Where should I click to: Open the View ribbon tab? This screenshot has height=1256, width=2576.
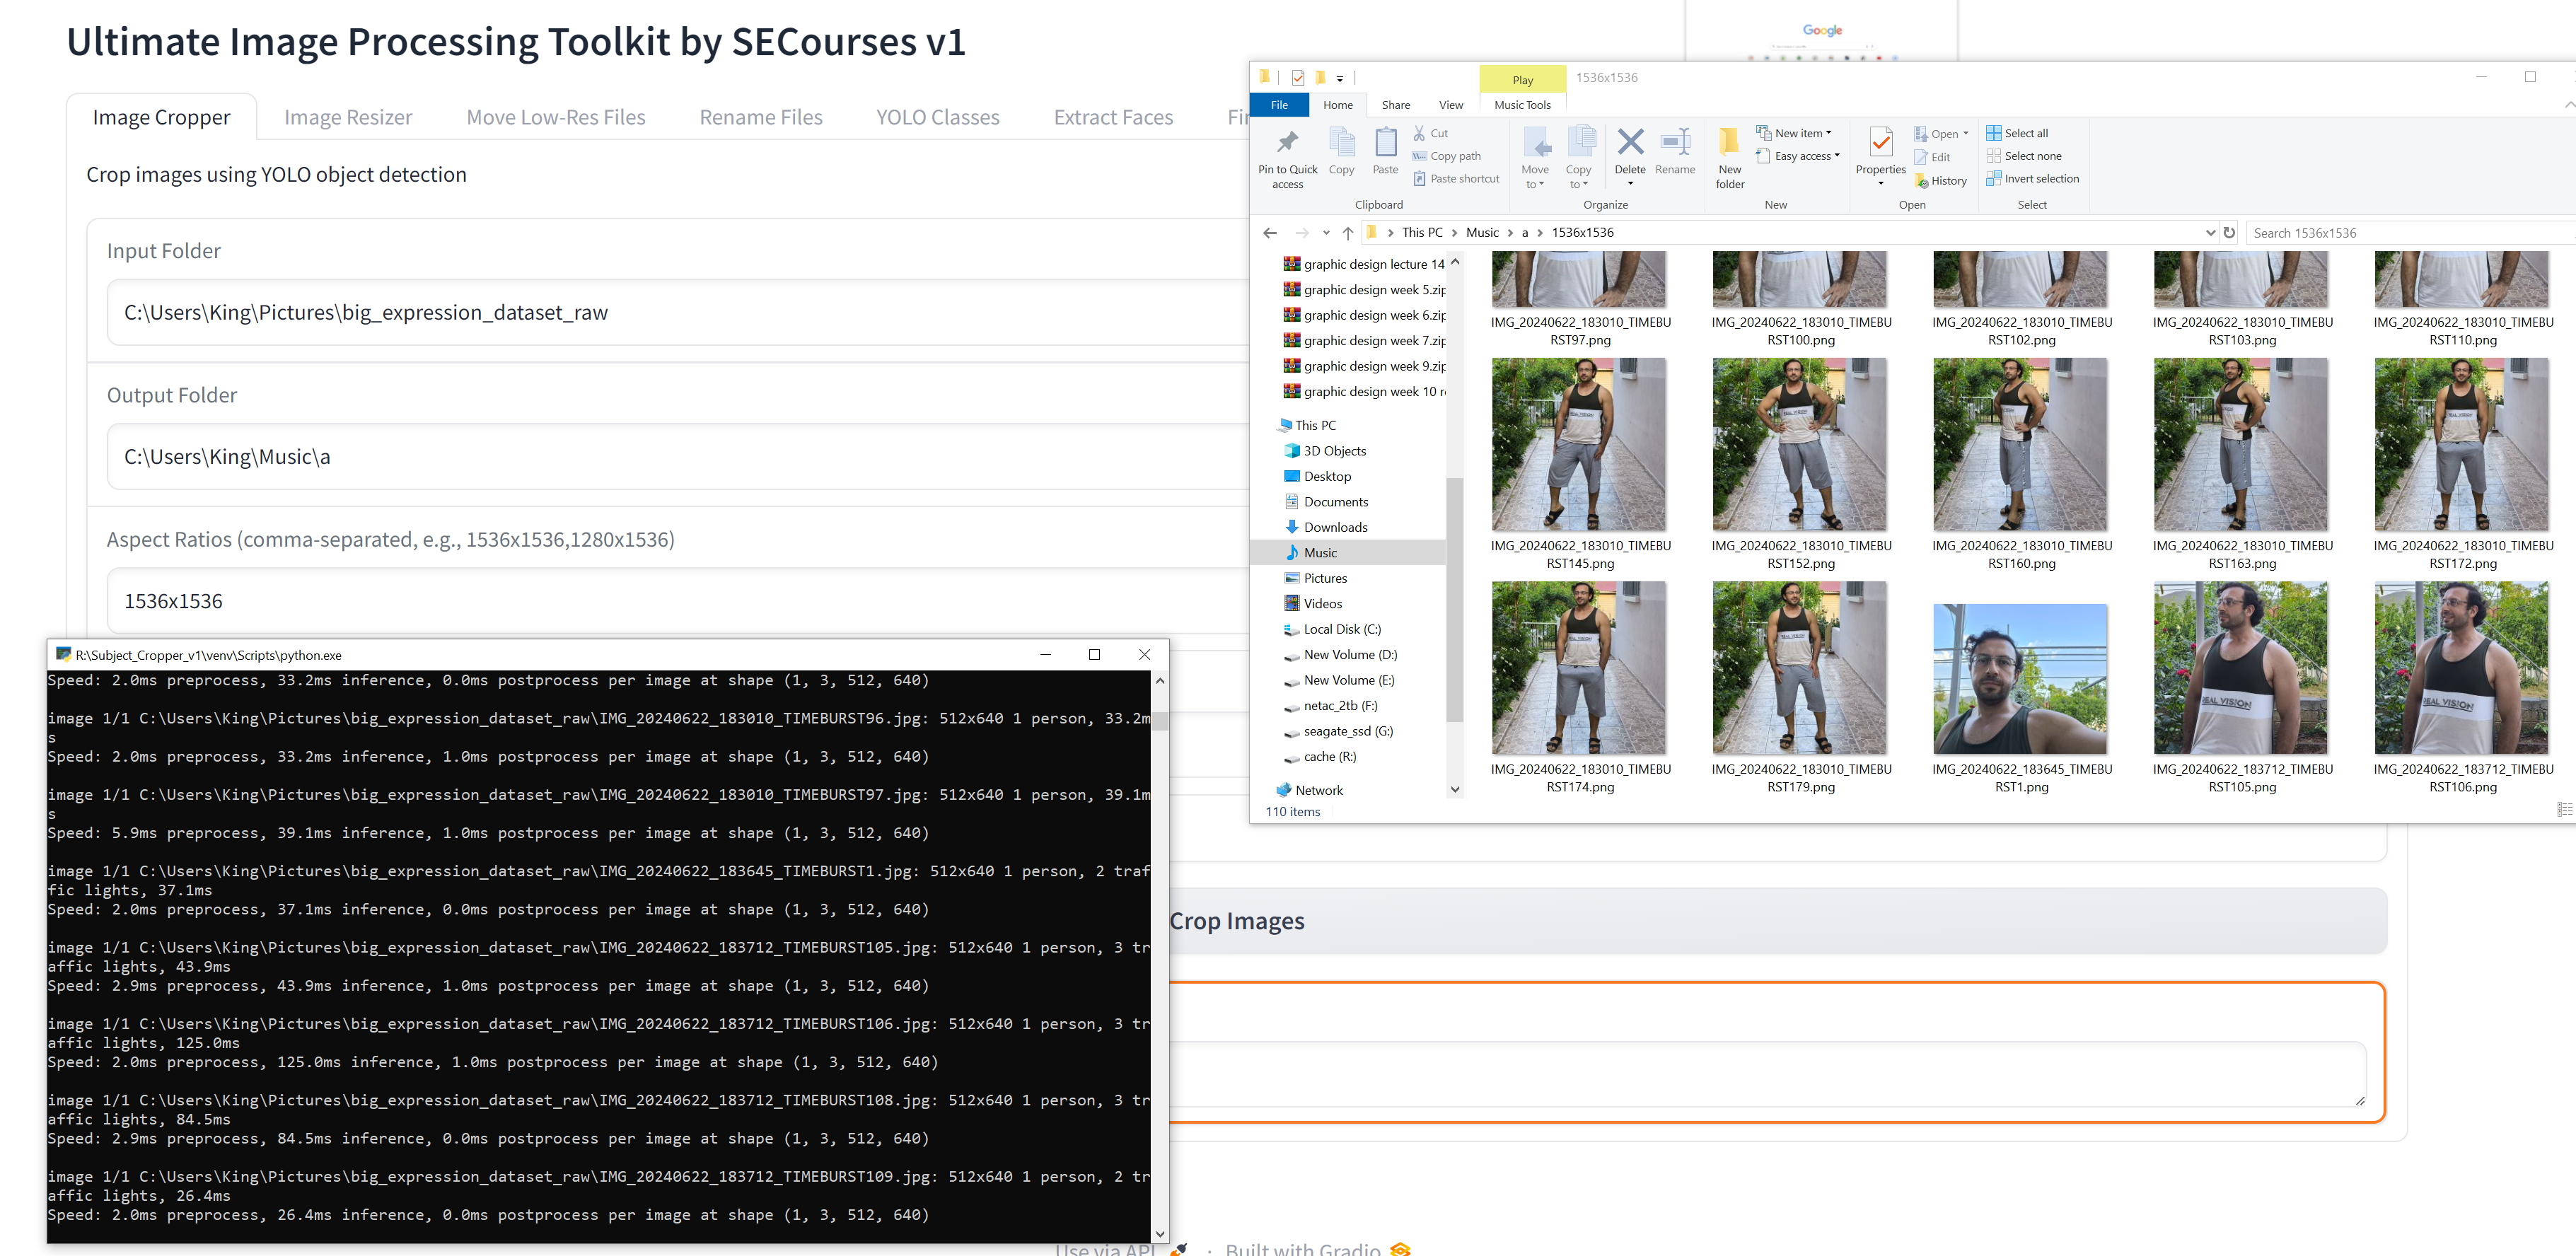tap(1450, 105)
